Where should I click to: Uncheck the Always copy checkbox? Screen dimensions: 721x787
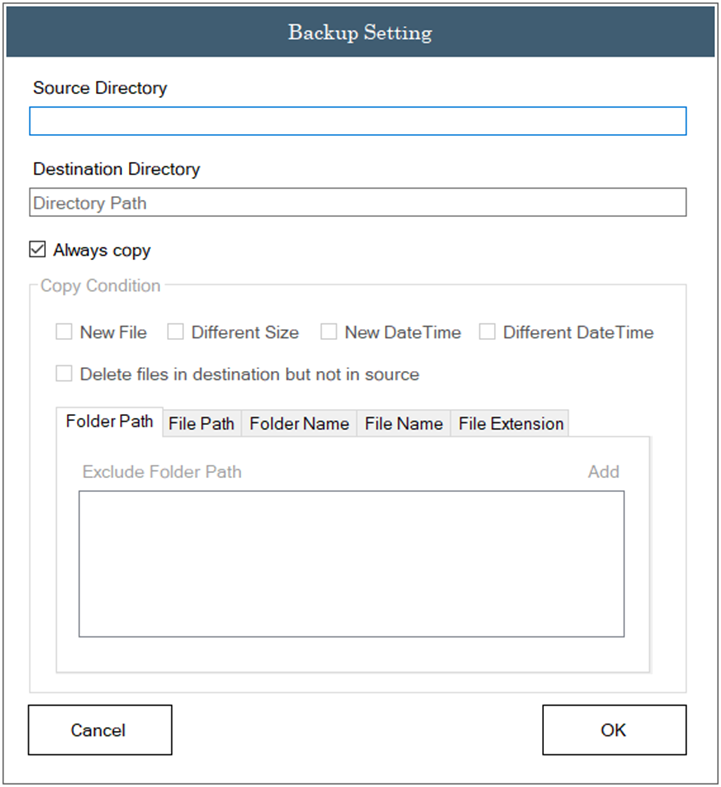tap(37, 249)
